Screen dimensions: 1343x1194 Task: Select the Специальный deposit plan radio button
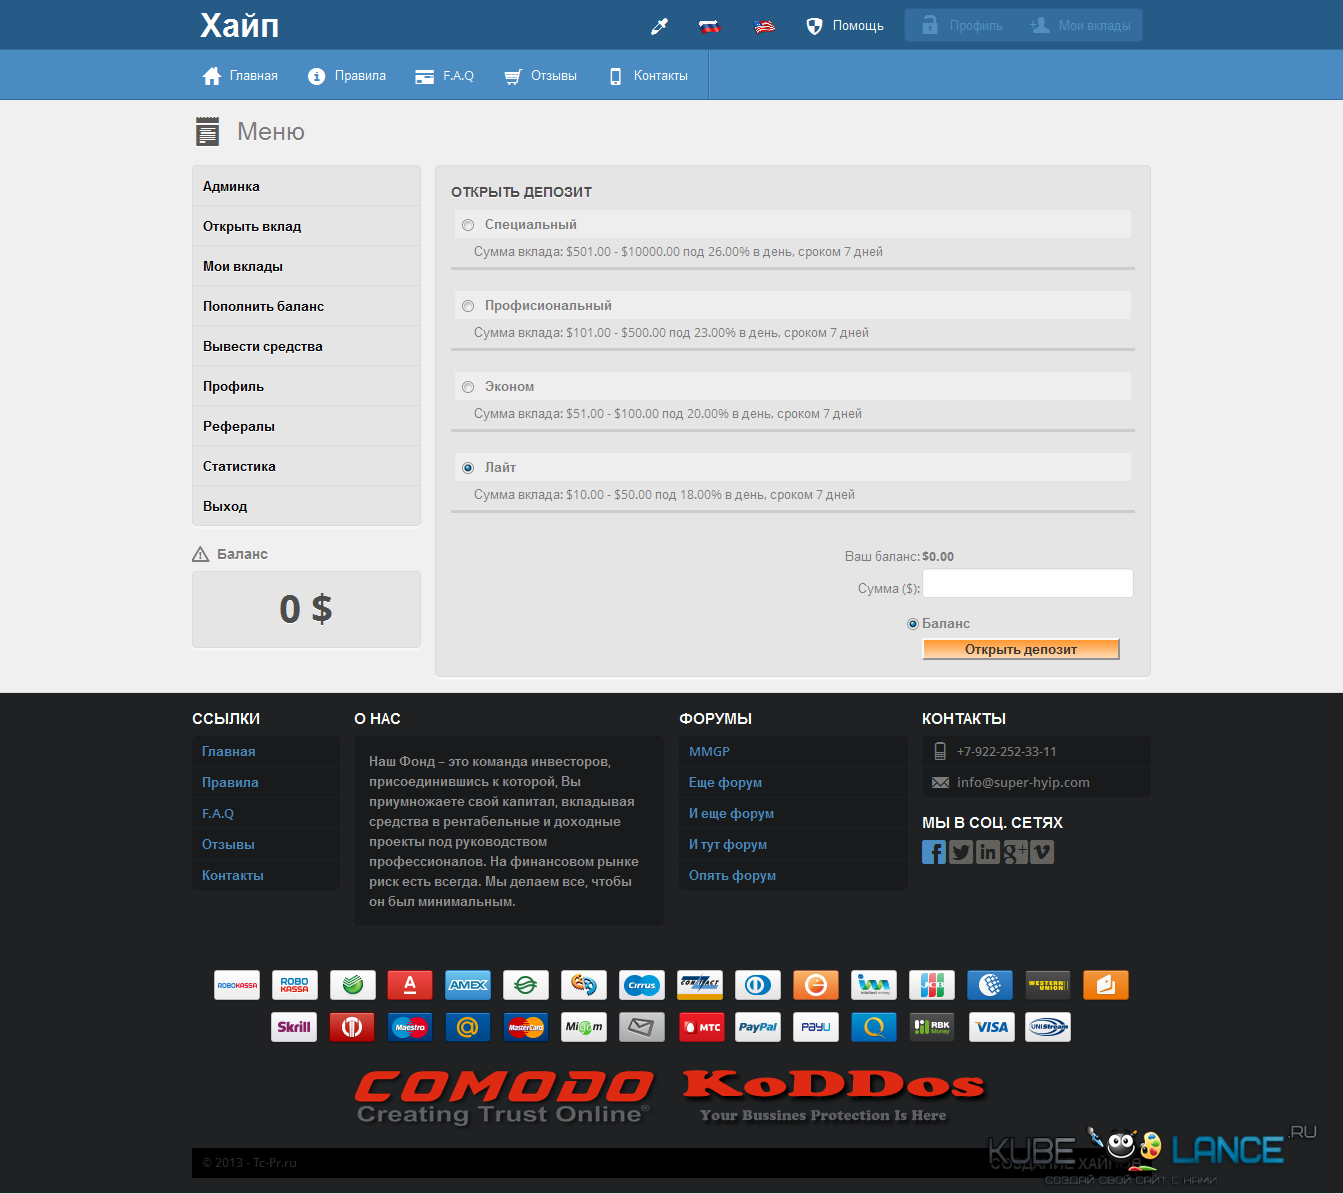(x=468, y=225)
